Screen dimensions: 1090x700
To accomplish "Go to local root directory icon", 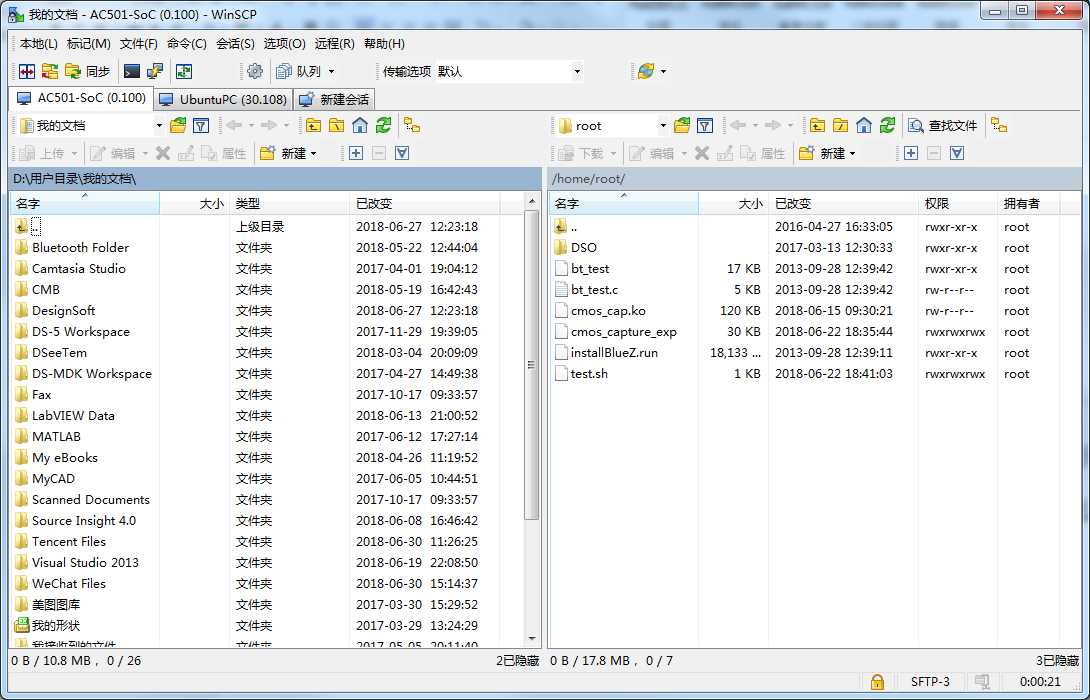I will pyautogui.click(x=336, y=125).
